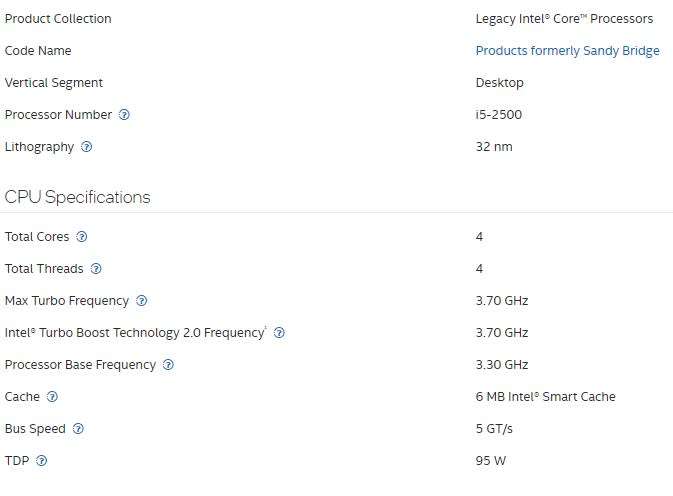Show help for Processor Base Frequency
Viewport: 673px width, 496px height.
(x=168, y=365)
